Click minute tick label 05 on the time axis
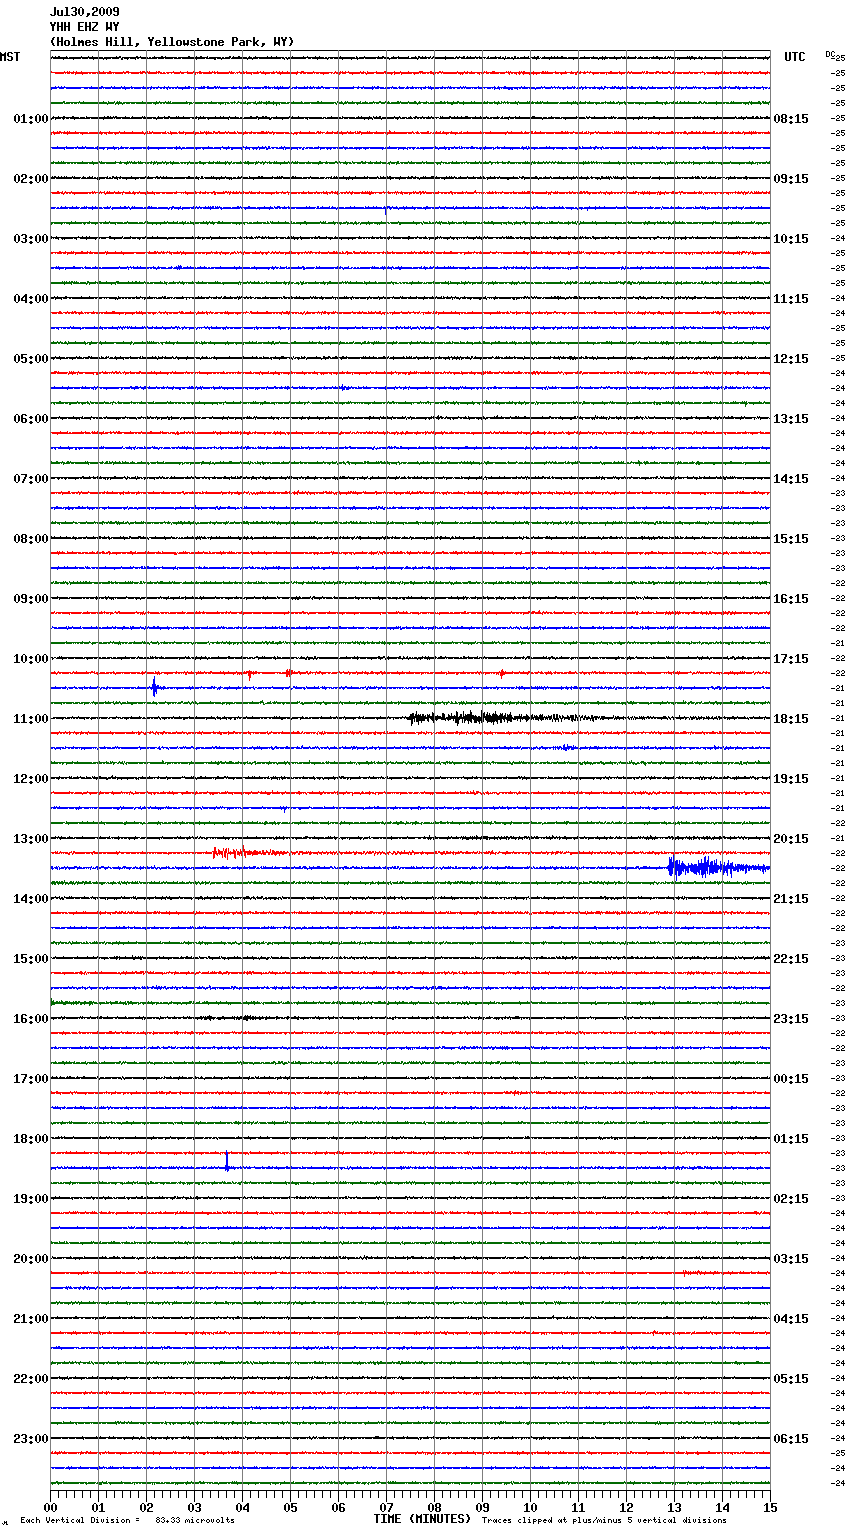Screen dimensions: 850x1534 (x=290, y=1508)
